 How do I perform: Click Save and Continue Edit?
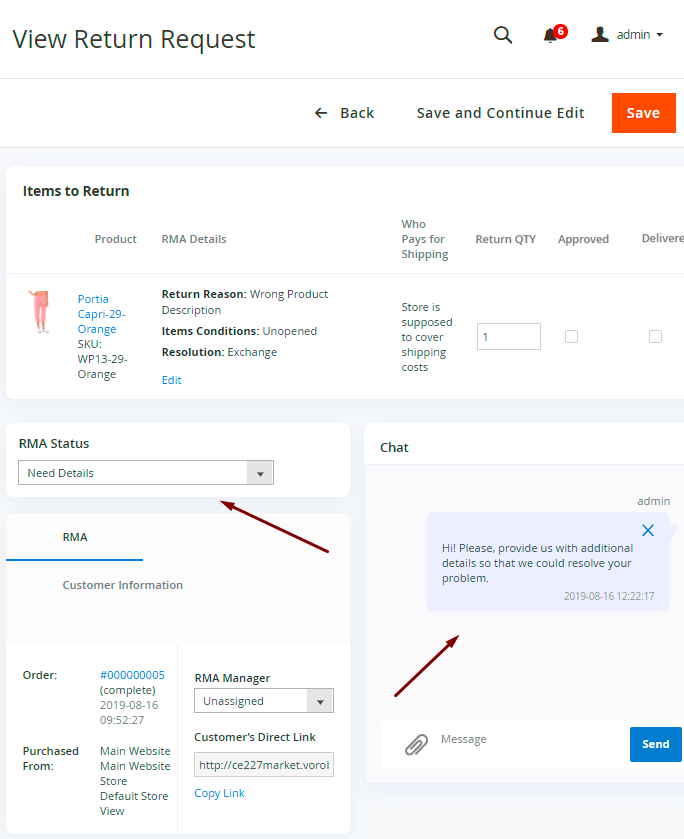tap(500, 113)
